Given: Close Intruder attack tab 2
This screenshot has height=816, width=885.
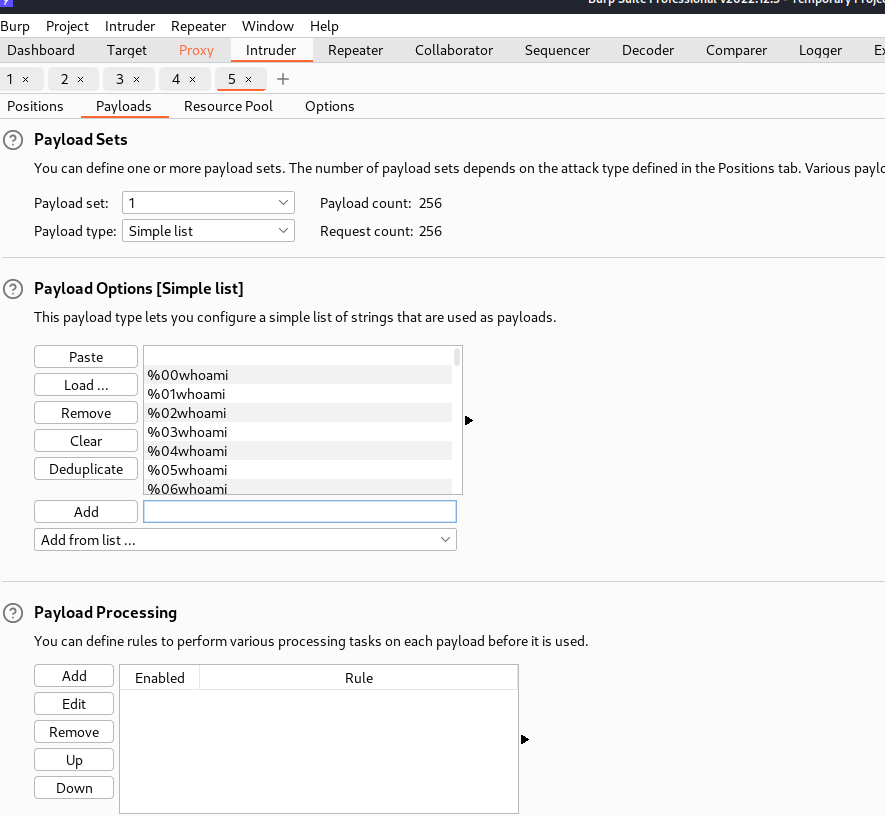Looking at the screenshot, I should pos(80,80).
